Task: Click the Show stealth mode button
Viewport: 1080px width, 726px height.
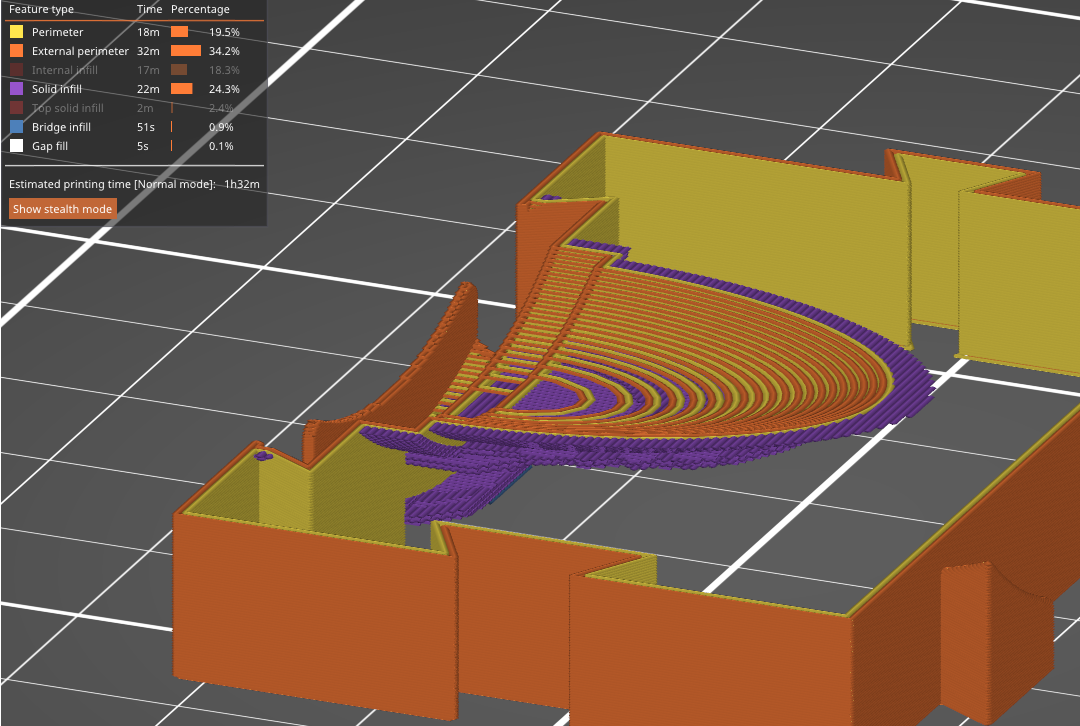Action: point(63,209)
